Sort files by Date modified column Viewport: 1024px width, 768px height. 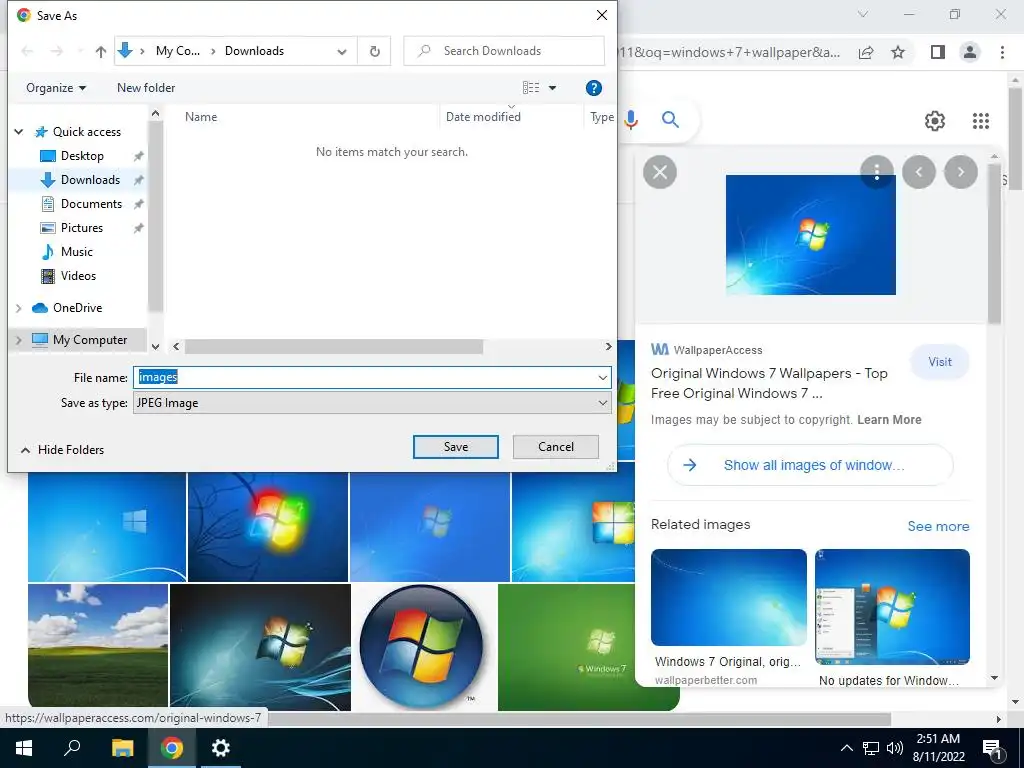click(x=483, y=117)
